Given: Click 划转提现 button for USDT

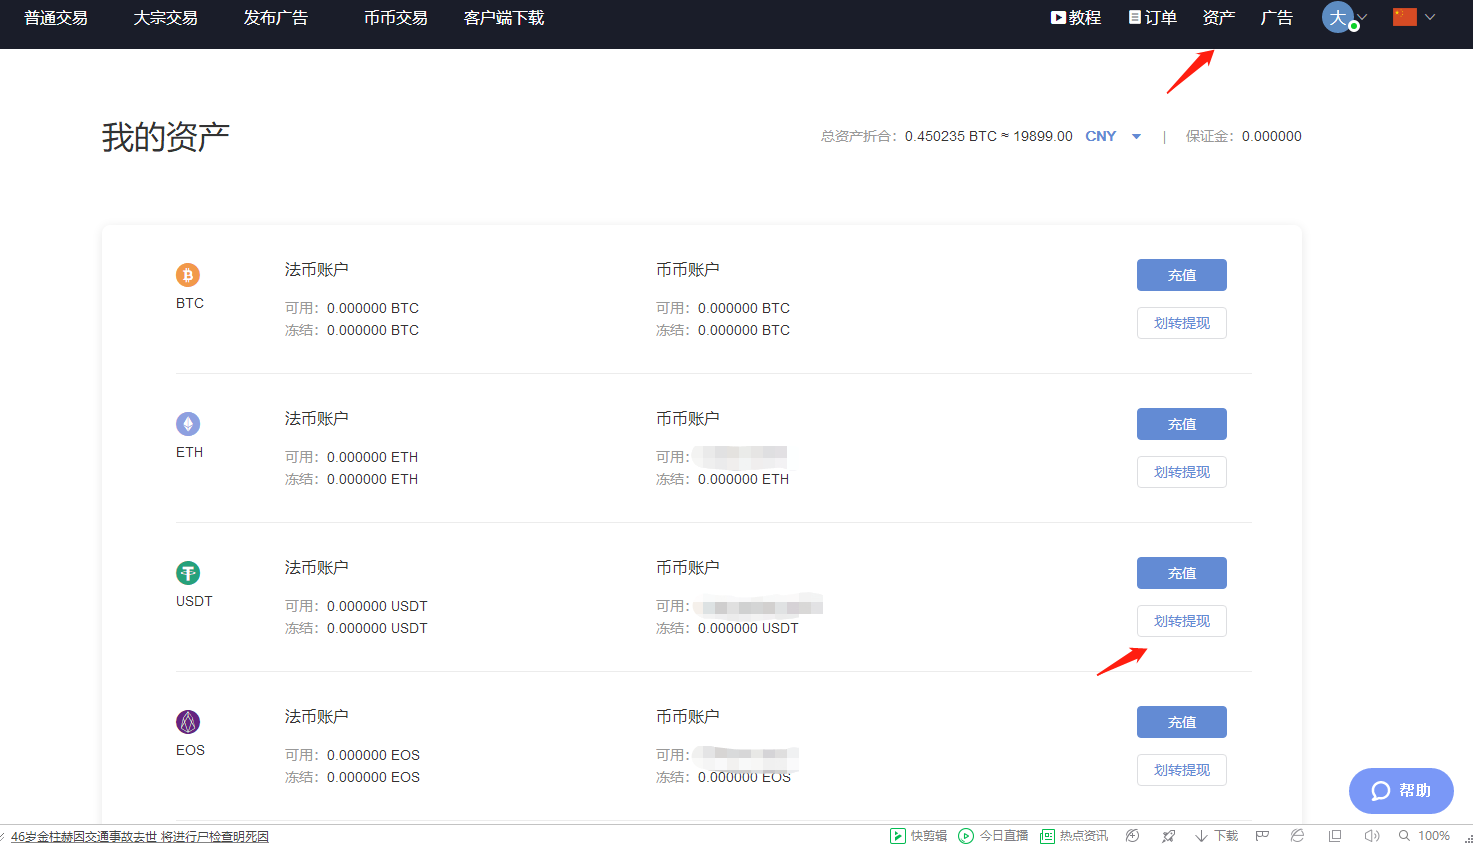Looking at the screenshot, I should 1181,621.
